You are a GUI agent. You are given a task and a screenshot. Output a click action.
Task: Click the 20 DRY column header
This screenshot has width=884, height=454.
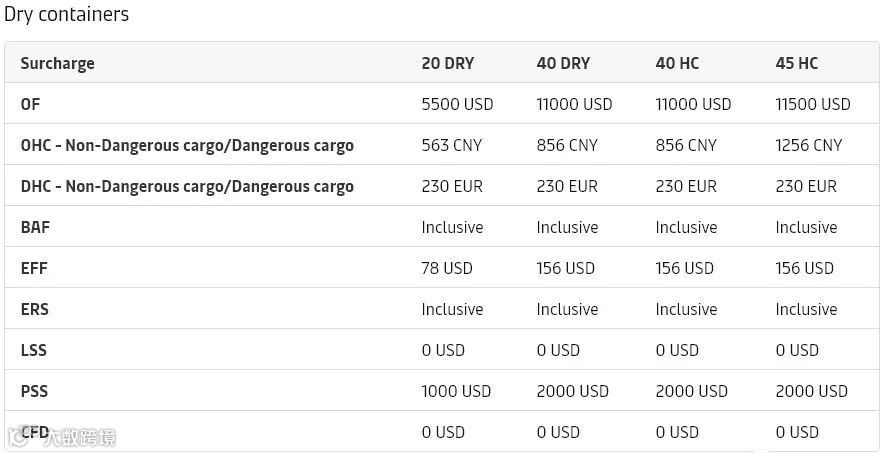pyautogui.click(x=447, y=63)
